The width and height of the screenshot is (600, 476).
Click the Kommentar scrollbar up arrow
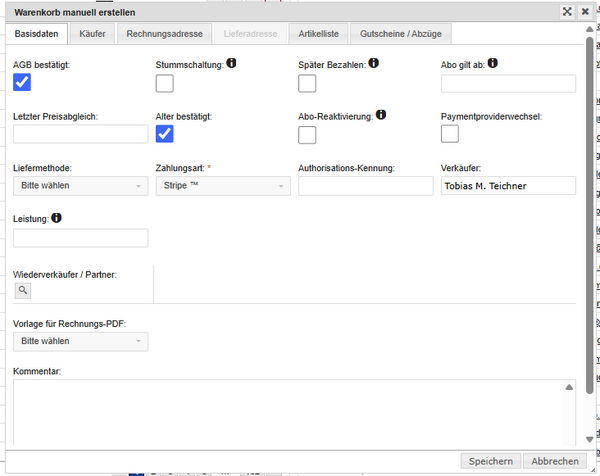click(x=569, y=387)
